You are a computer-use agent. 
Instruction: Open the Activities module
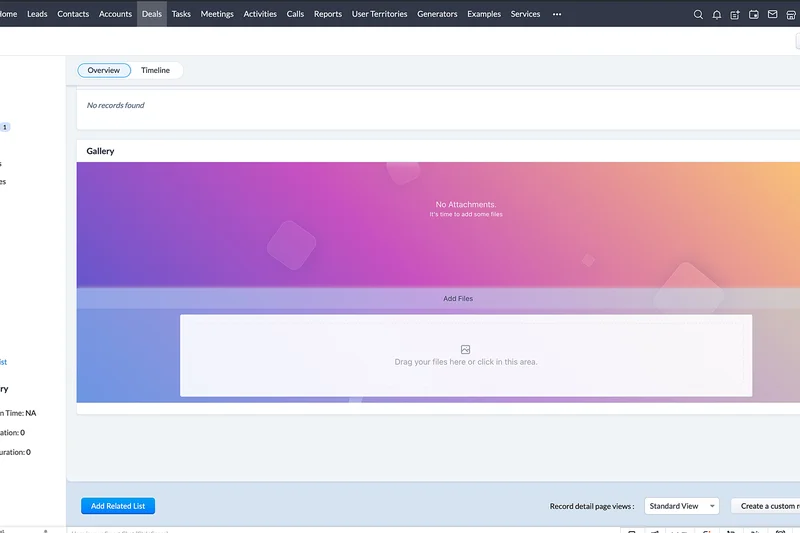pos(260,14)
